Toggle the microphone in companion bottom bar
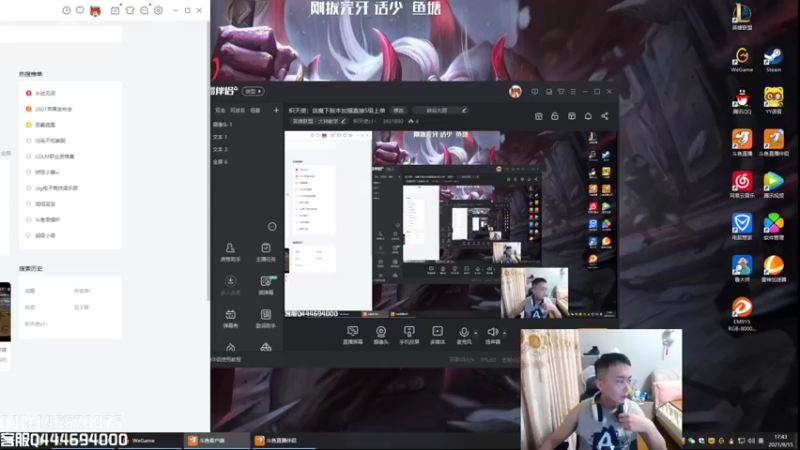The height and width of the screenshot is (450, 800). [x=464, y=335]
